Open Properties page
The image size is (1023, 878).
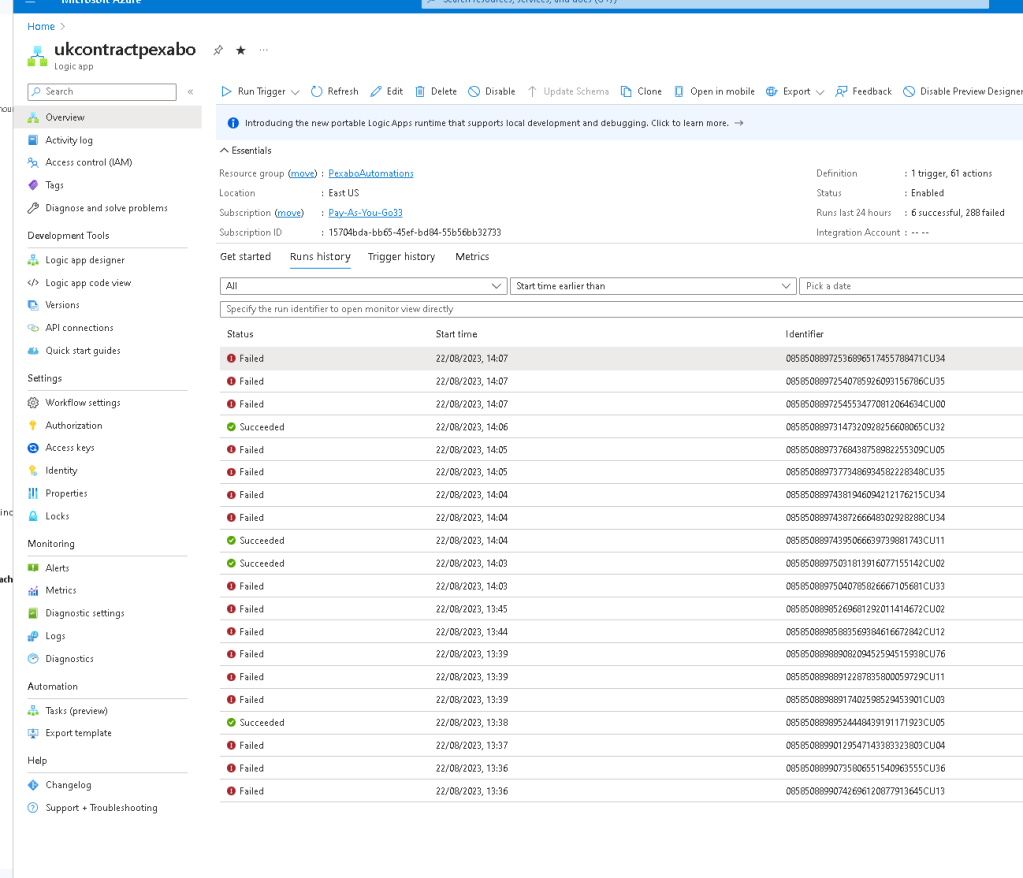[x=66, y=494]
